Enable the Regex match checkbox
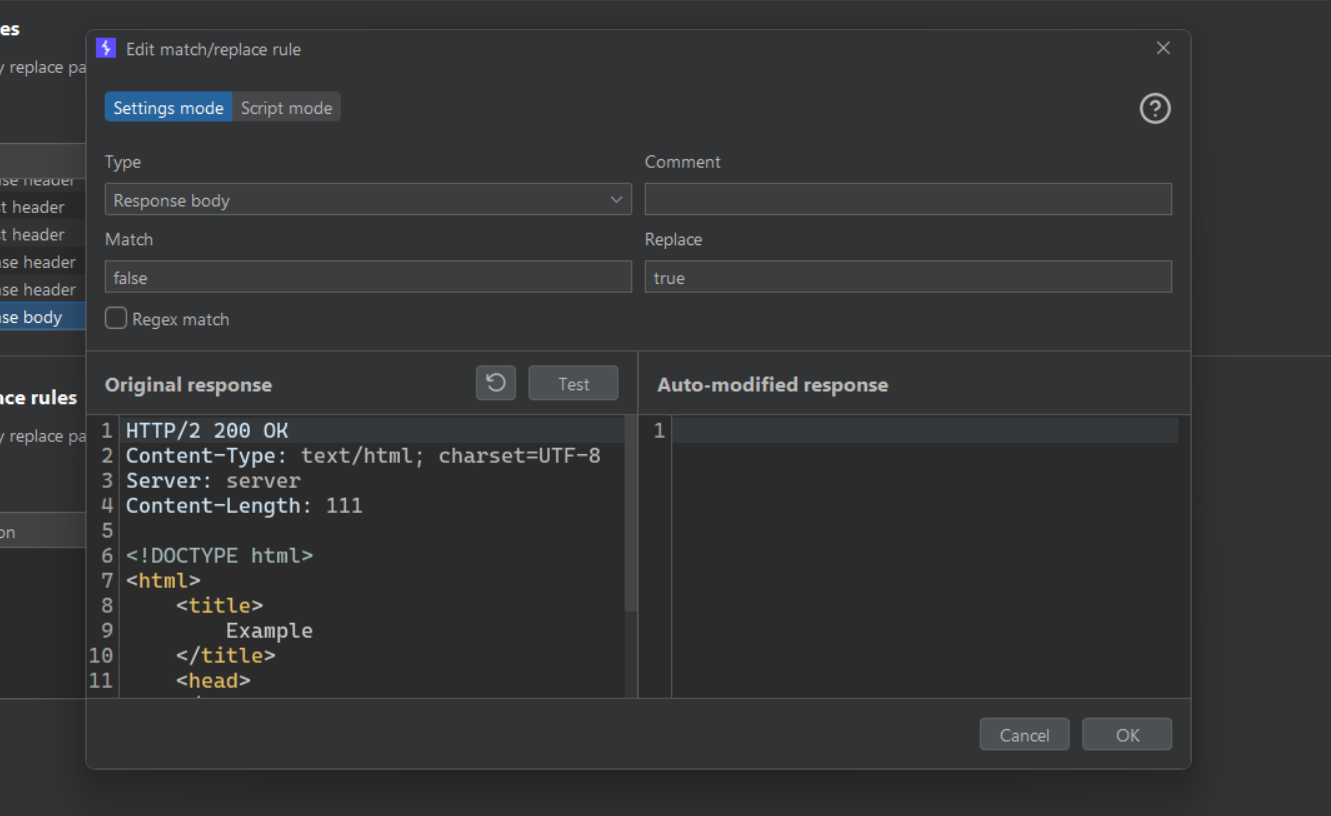Viewport: 1331px width, 816px height. [117, 319]
